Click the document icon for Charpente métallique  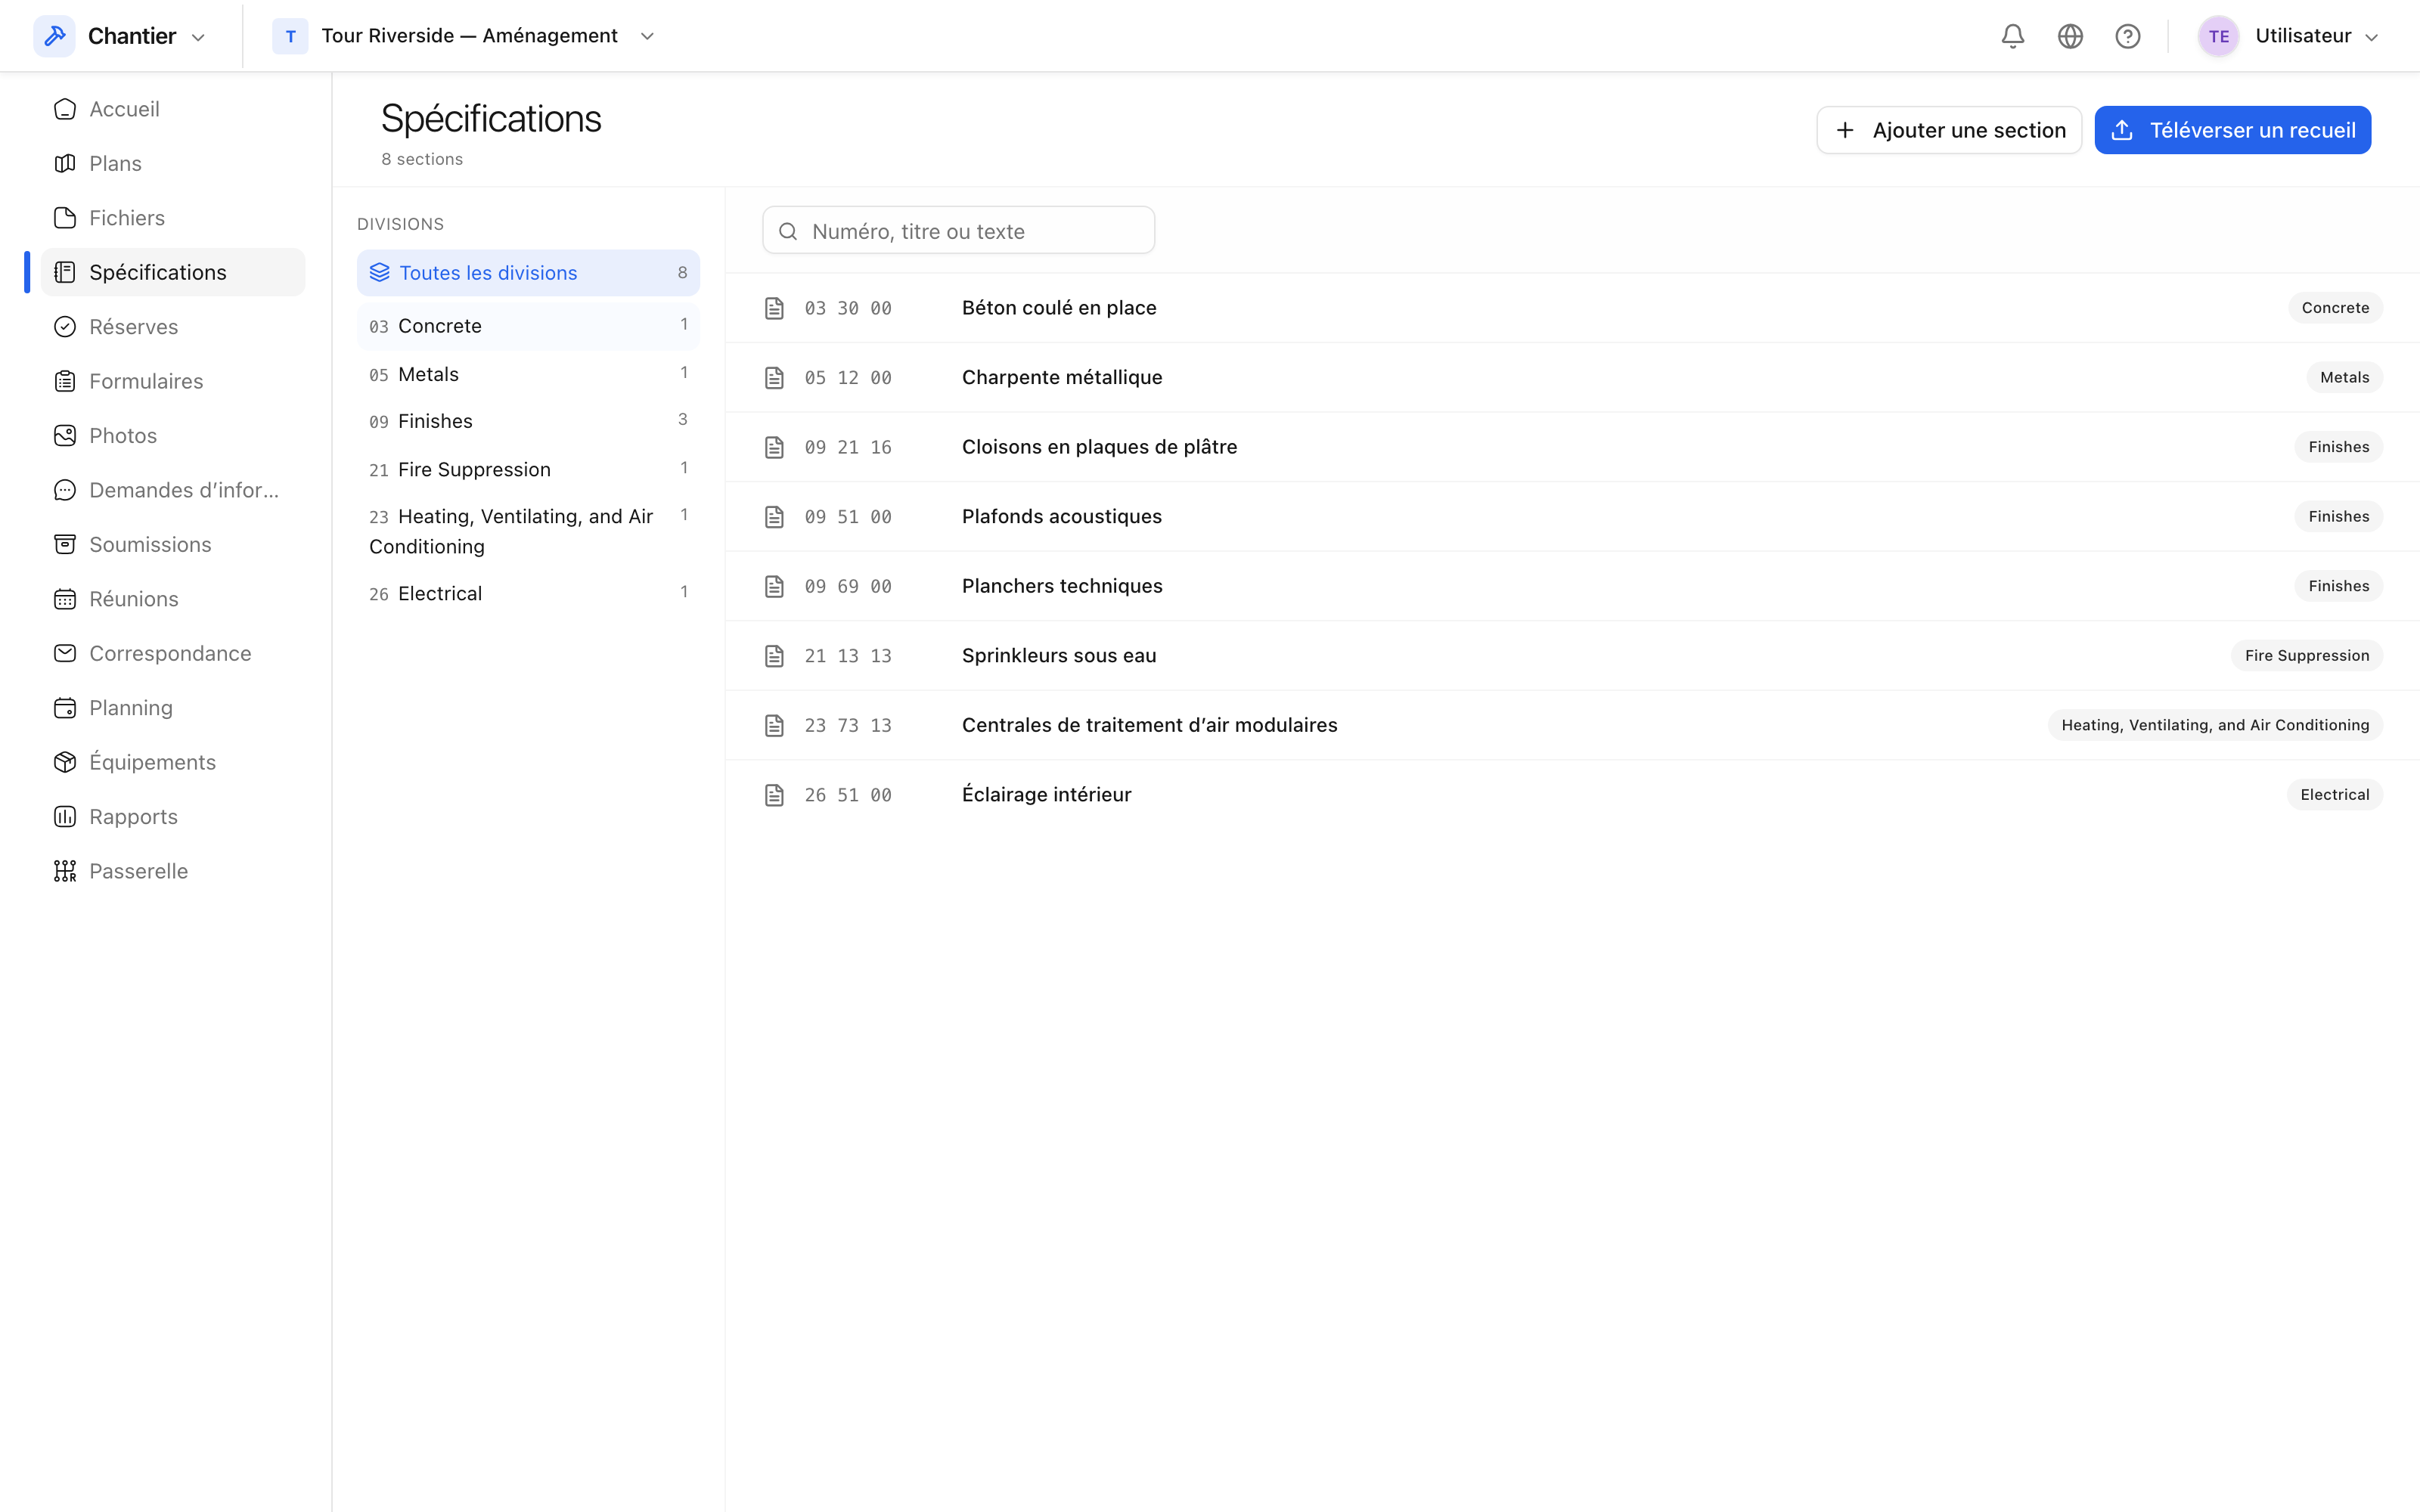click(x=774, y=377)
